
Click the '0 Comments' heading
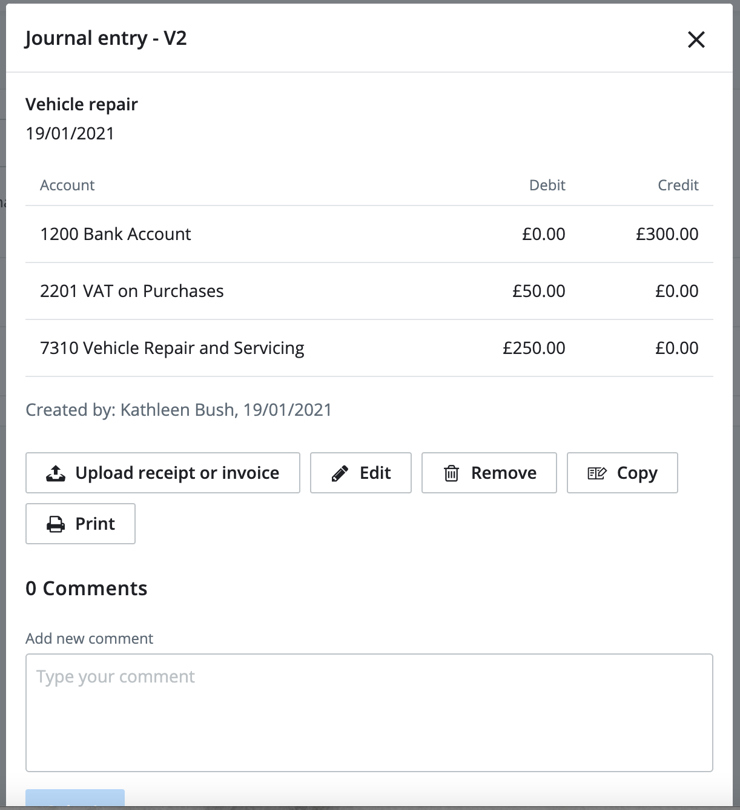[x=86, y=588]
